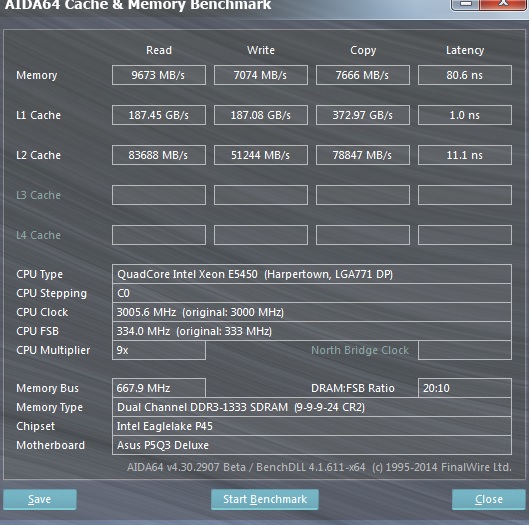Click the Read column header

[159, 50]
